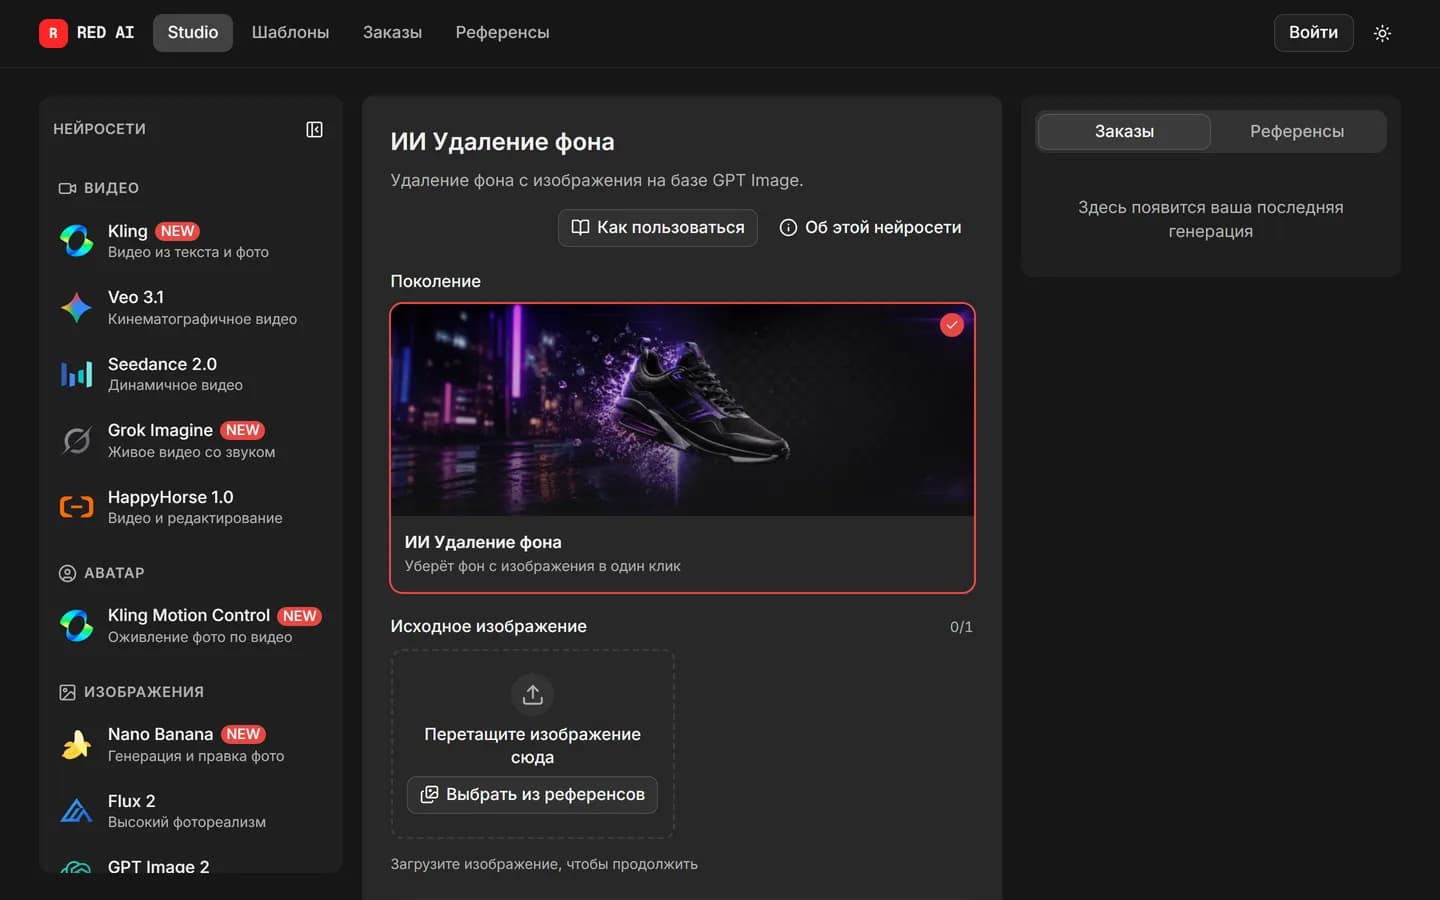1440x900 pixels.
Task: Click the Перетащите изображение сюда drop zone text
Action: pos(532,745)
